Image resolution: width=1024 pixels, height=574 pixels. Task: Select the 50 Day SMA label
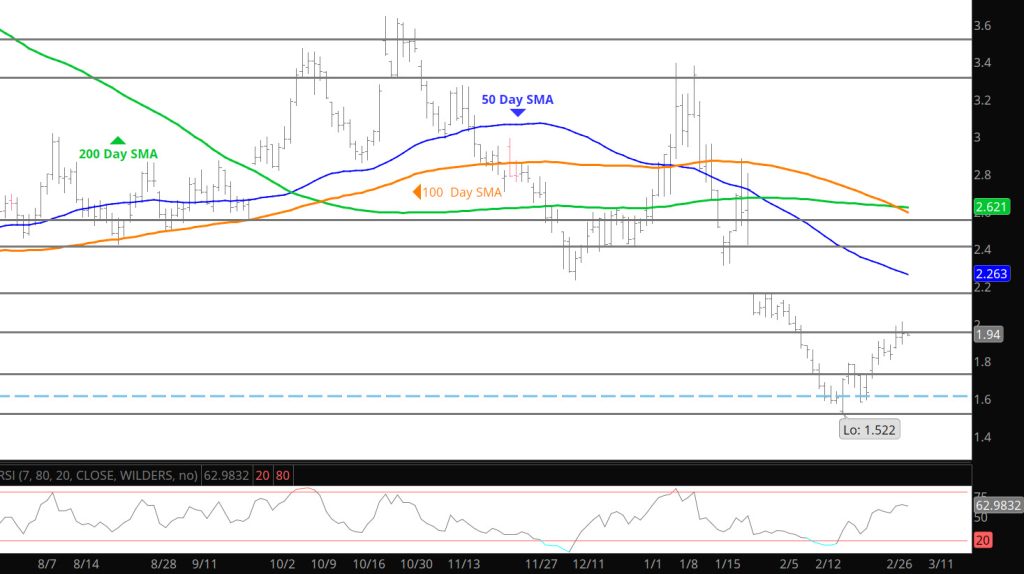point(517,100)
